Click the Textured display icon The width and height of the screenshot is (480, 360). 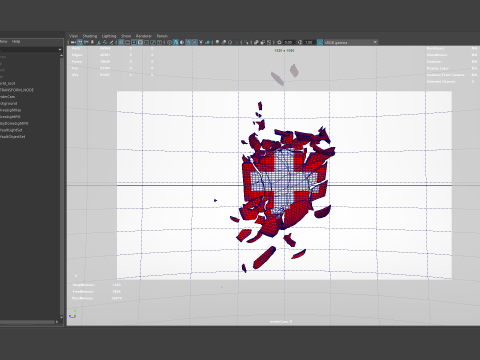coord(194,42)
